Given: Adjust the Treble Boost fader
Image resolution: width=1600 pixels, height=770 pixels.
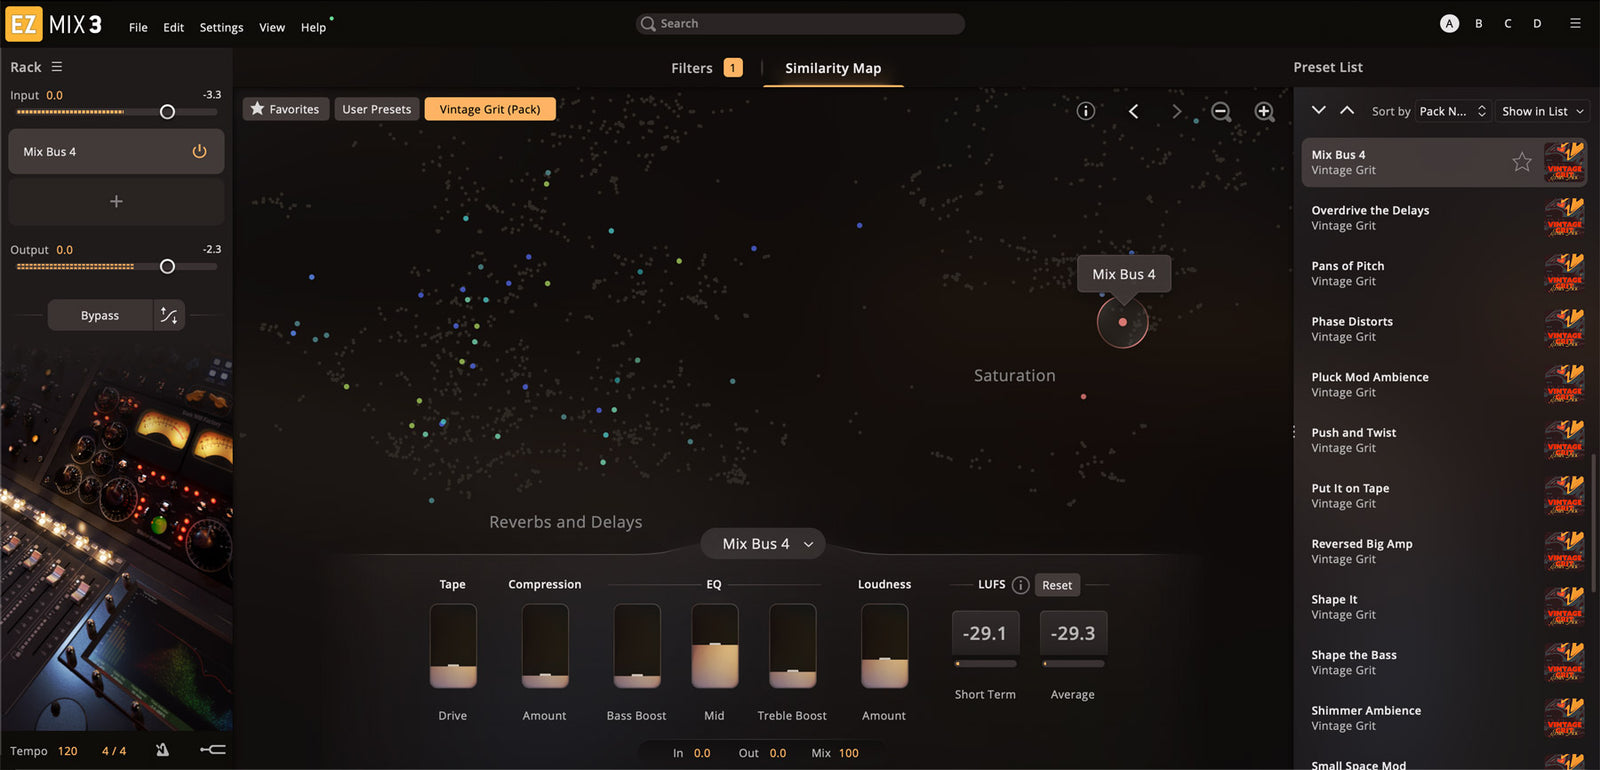Looking at the screenshot, I should pos(793,646).
